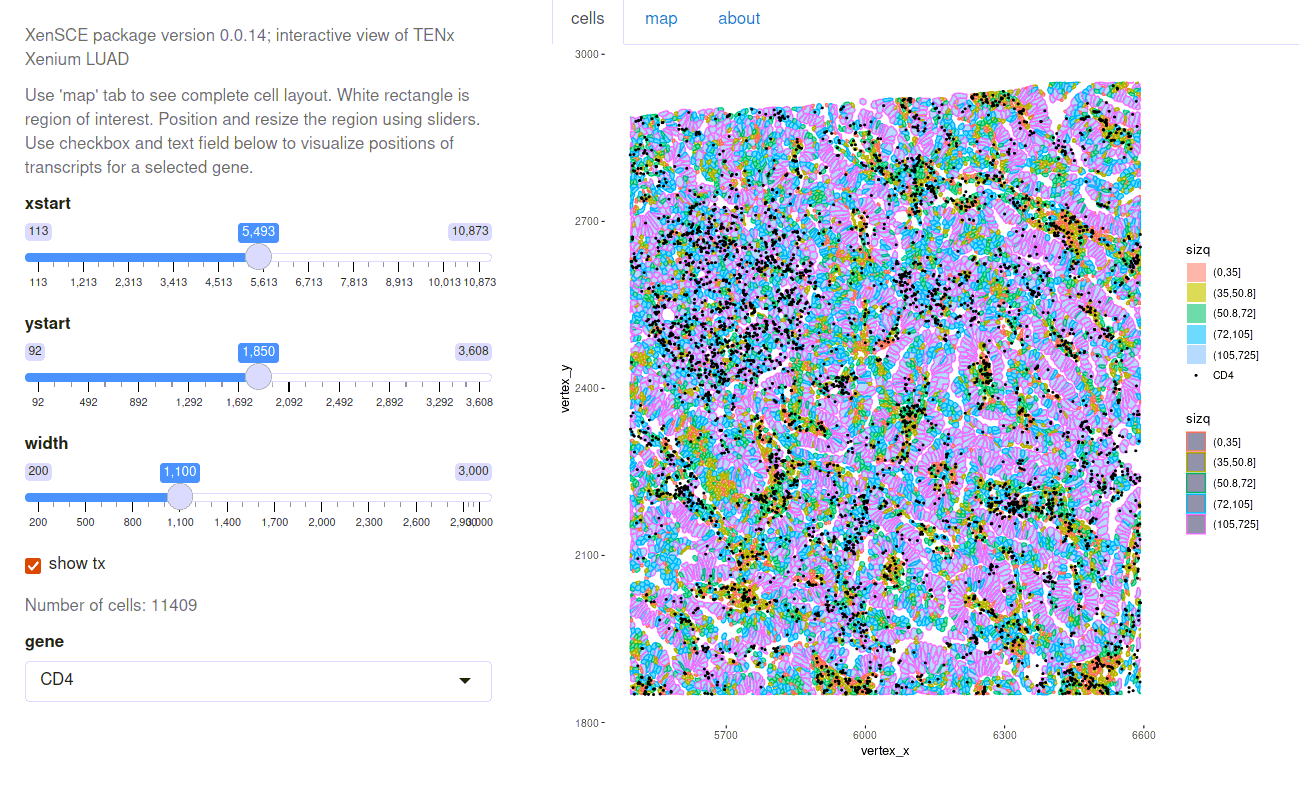Open the about tab

739,19
